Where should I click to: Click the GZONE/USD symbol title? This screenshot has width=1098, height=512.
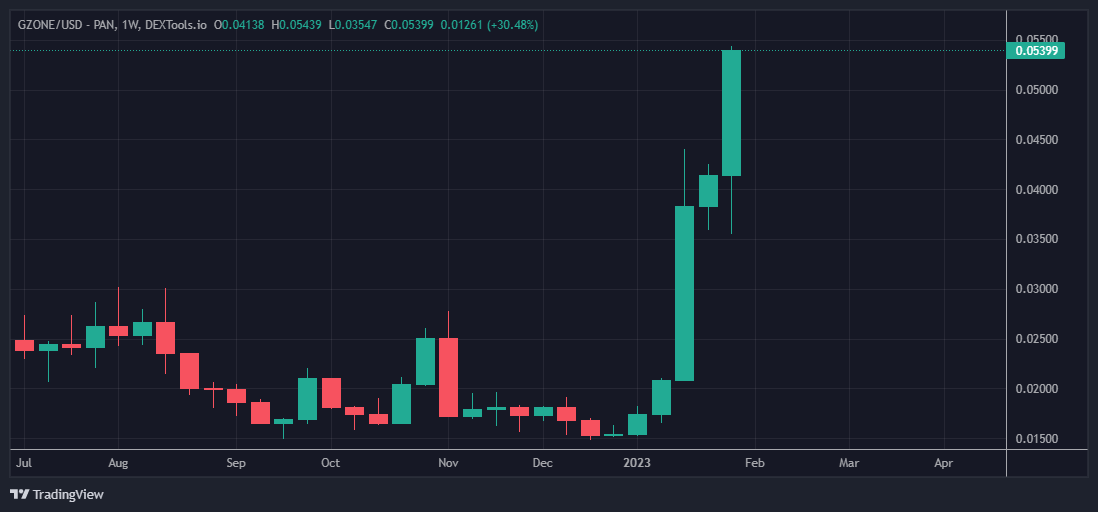click(x=112, y=25)
